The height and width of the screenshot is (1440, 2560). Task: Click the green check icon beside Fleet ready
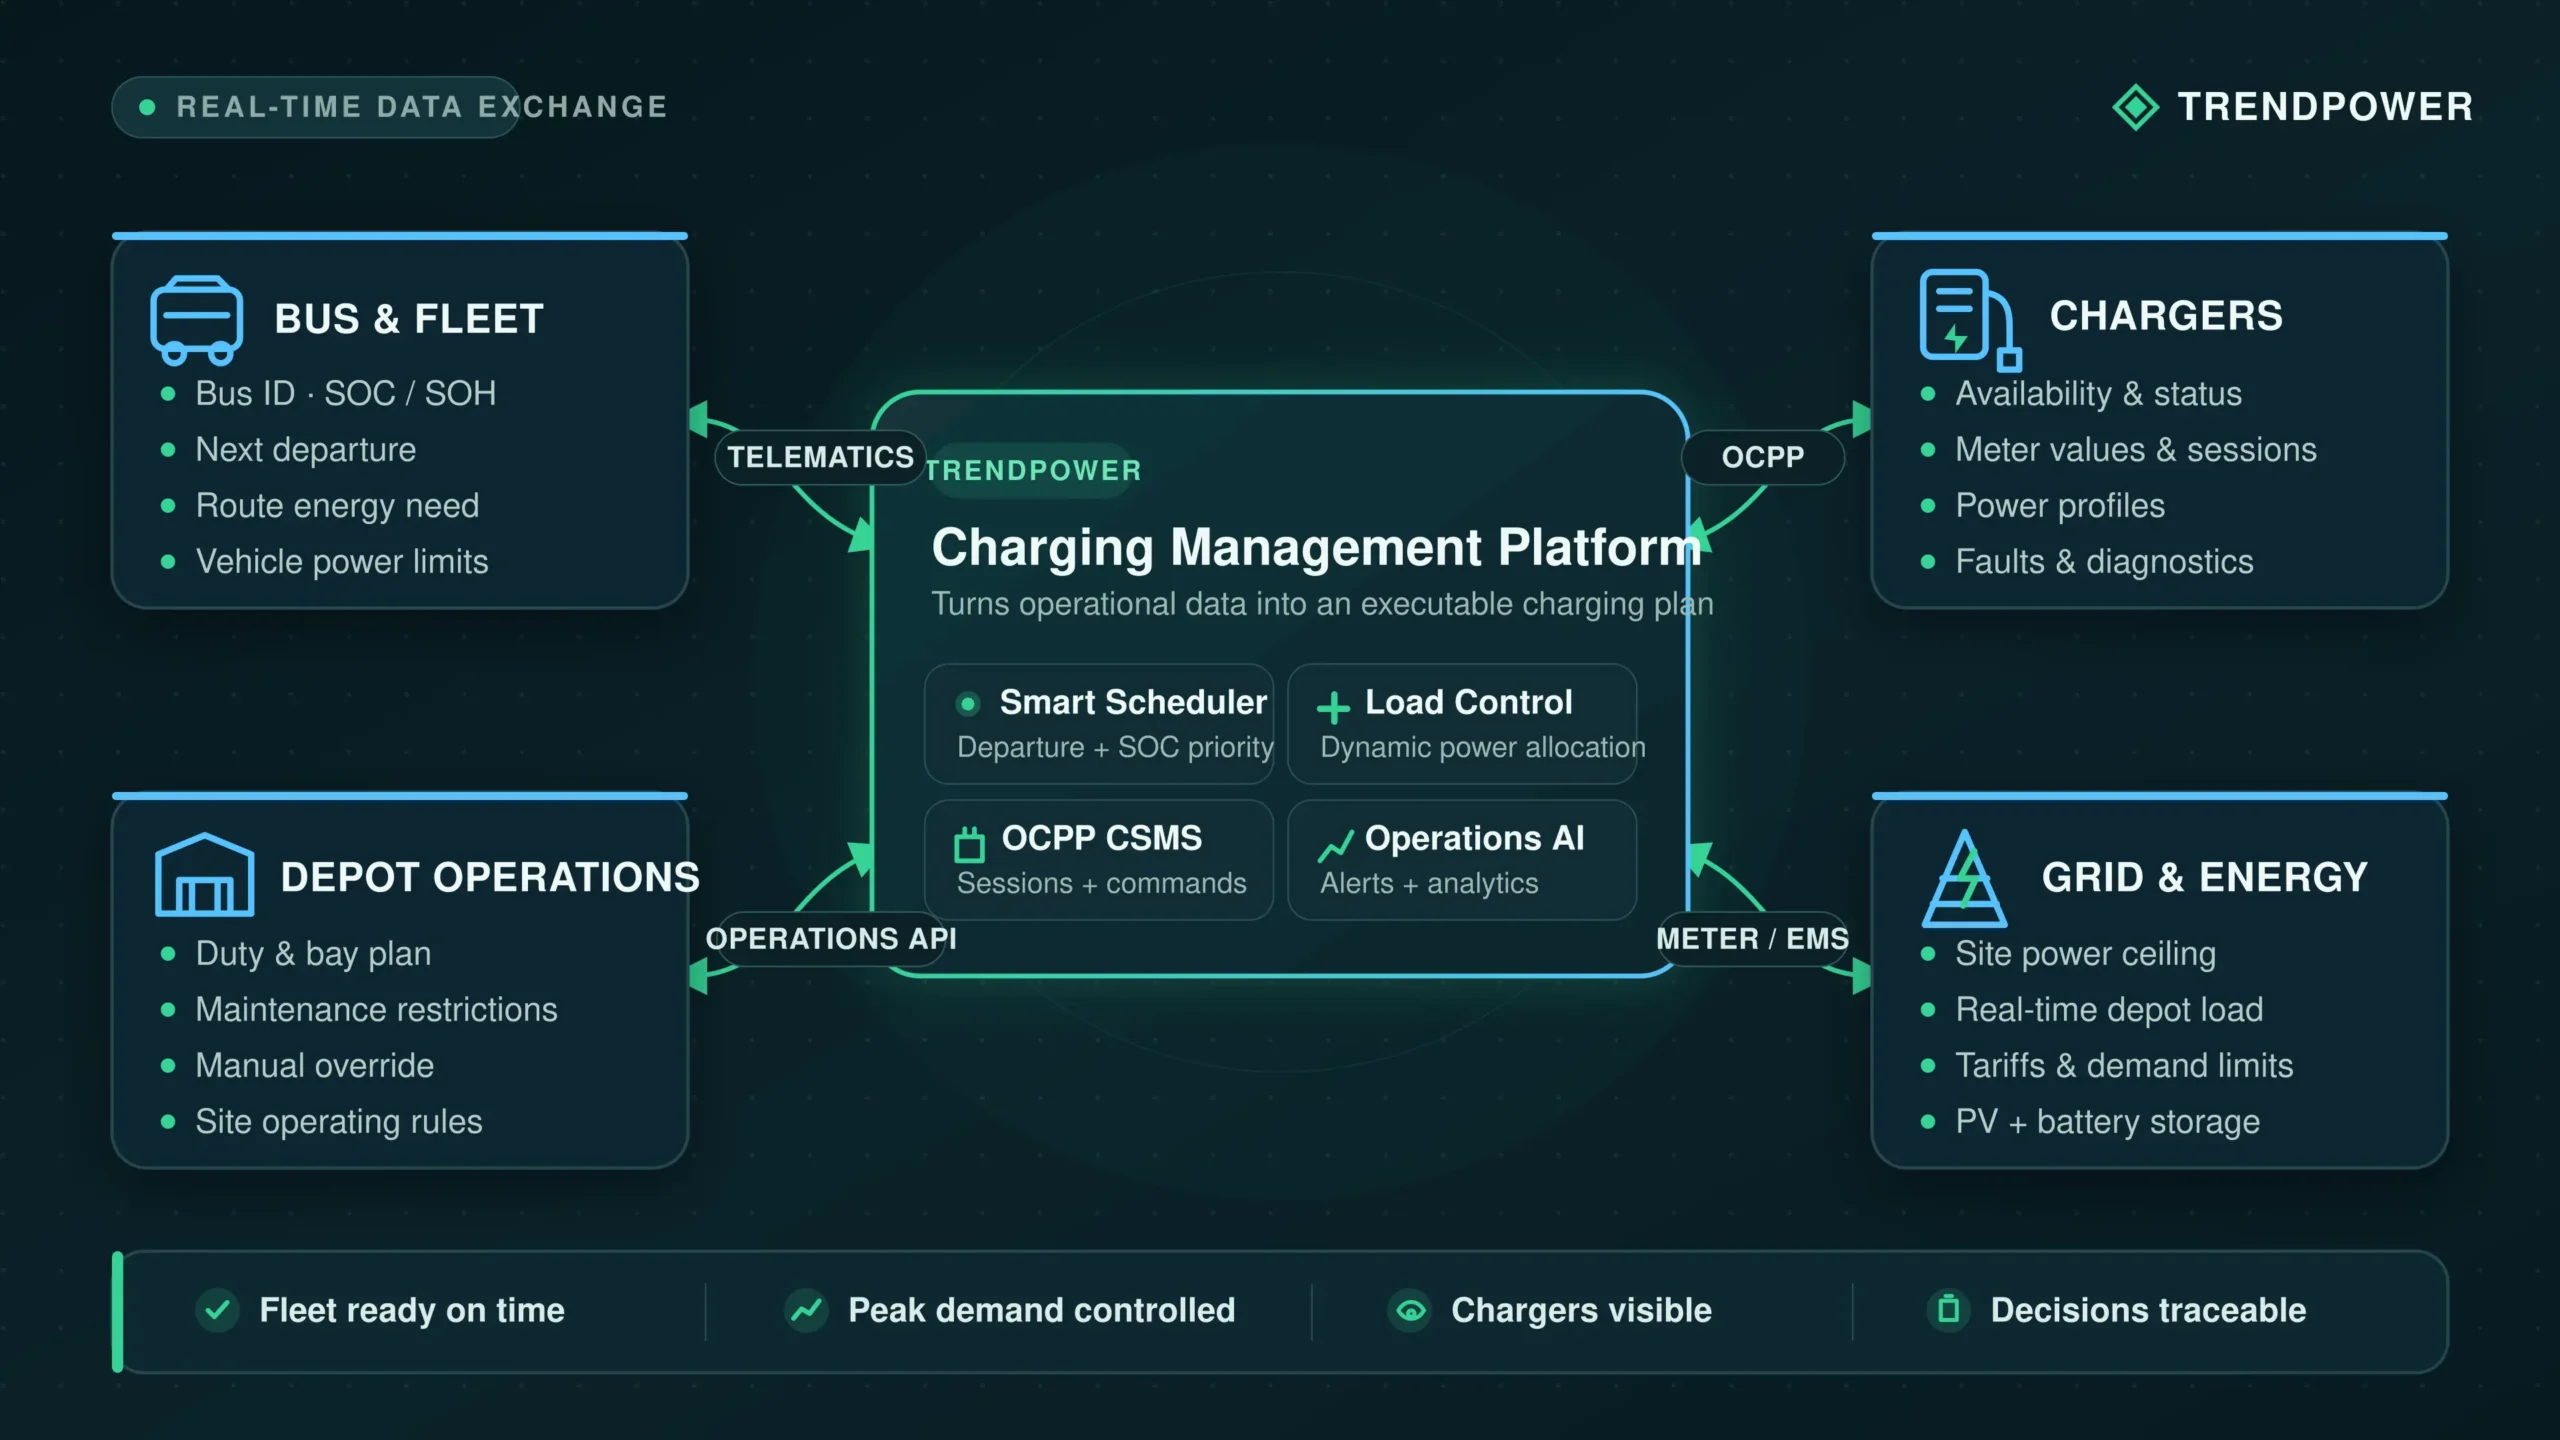click(217, 1310)
